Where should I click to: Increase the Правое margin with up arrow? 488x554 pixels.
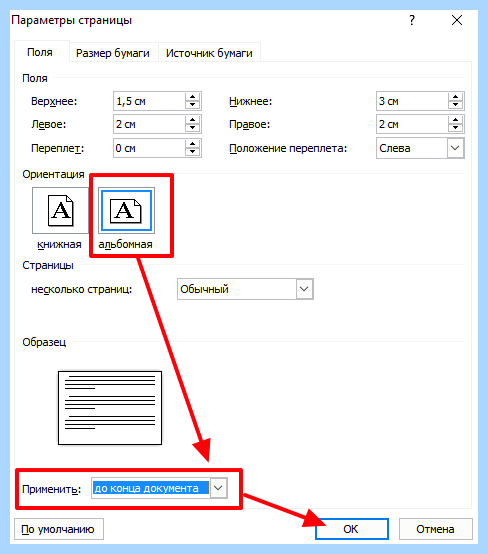pos(455,120)
